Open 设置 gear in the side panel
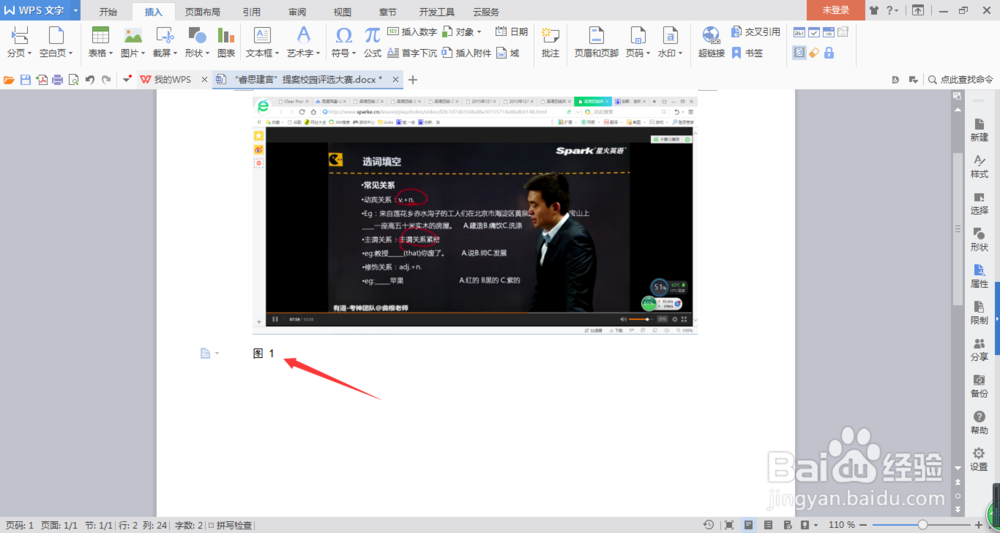Image resolution: width=1000 pixels, height=533 pixels. [x=979, y=459]
